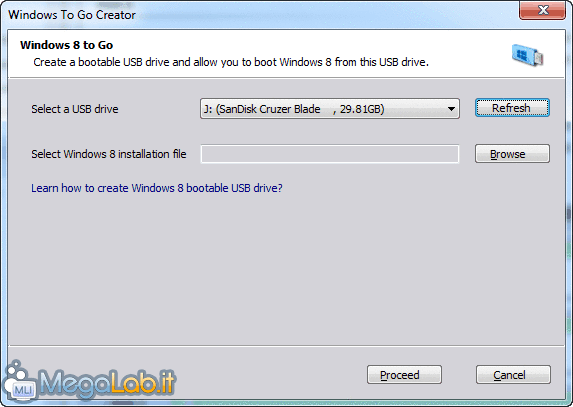
Task: Open the SanDisk Cruzer Blade combo box
Action: tap(330, 109)
